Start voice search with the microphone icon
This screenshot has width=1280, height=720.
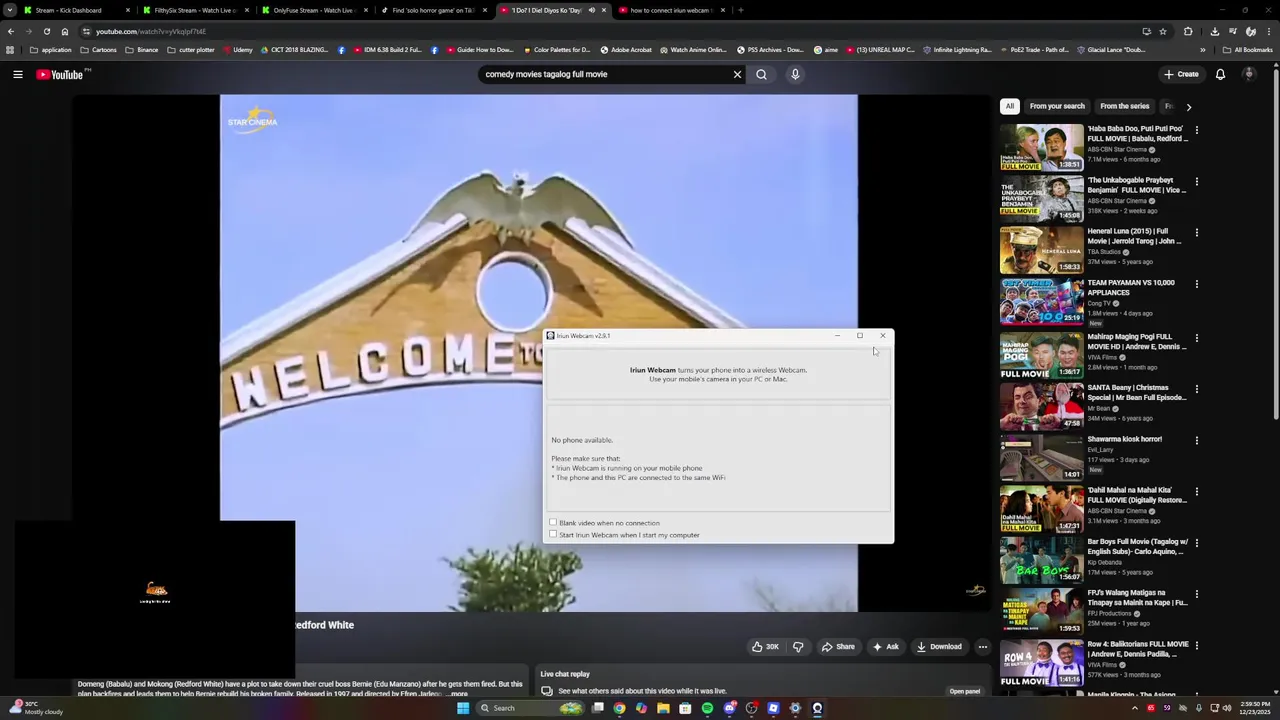pyautogui.click(x=795, y=74)
